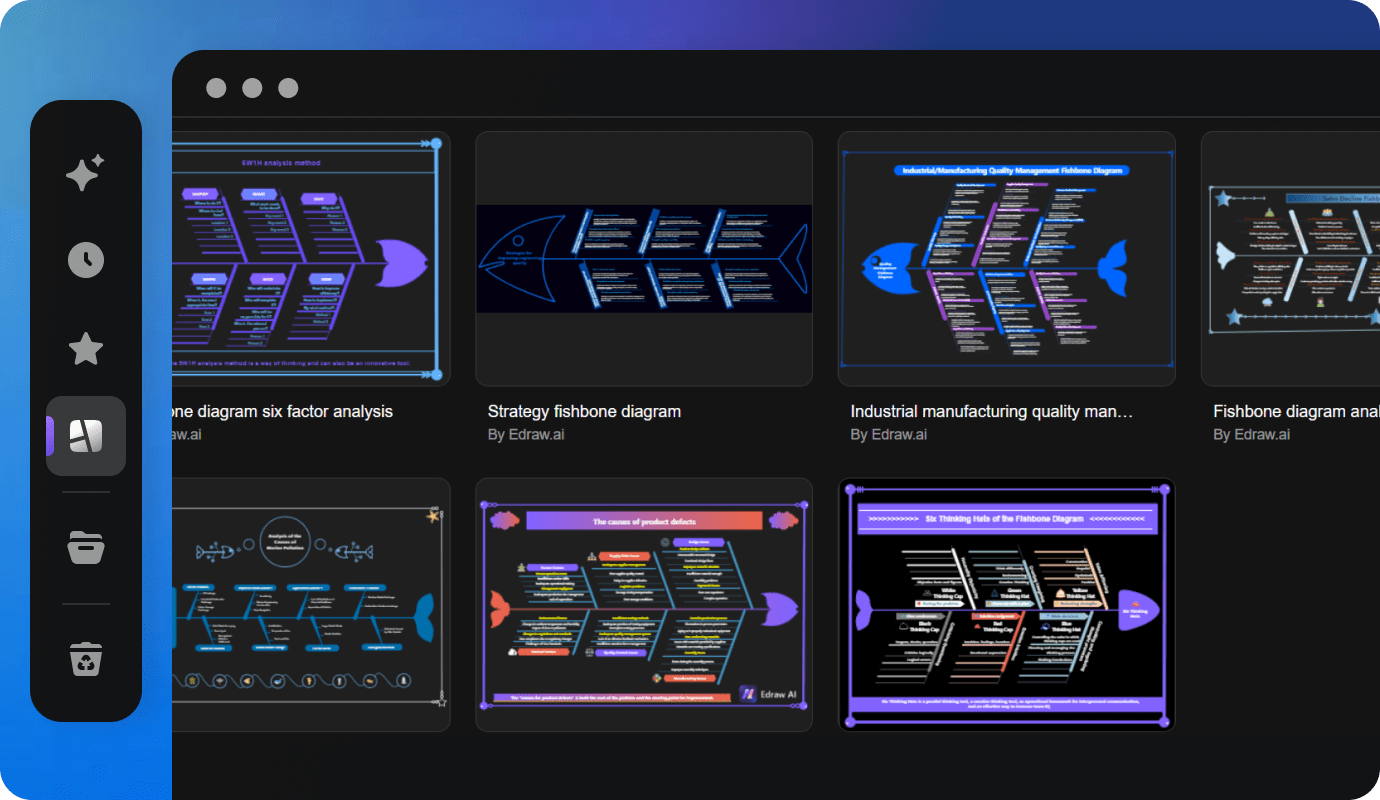Open Favorites via the star icon
The height and width of the screenshot is (800, 1380).
(x=86, y=349)
